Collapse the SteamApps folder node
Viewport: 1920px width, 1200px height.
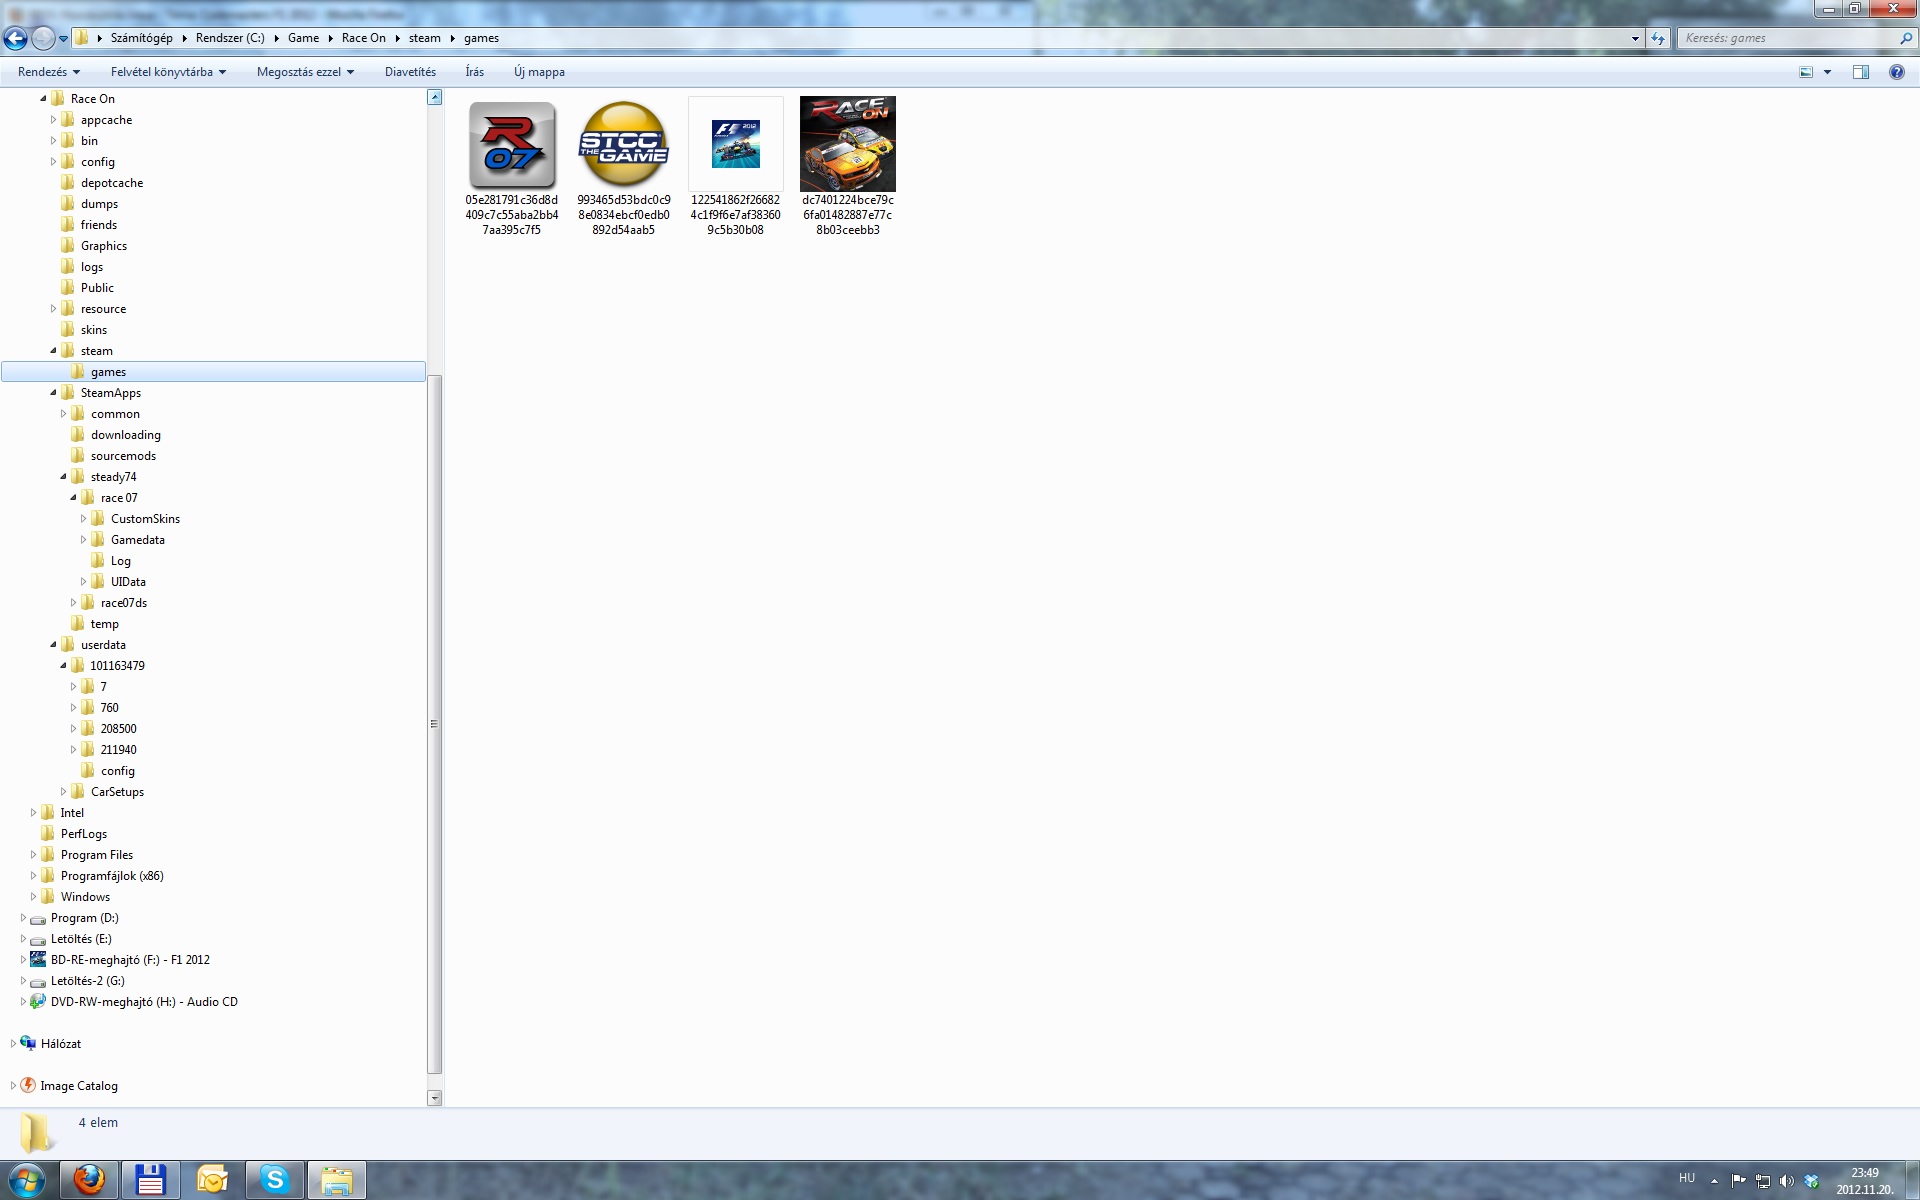(53, 392)
